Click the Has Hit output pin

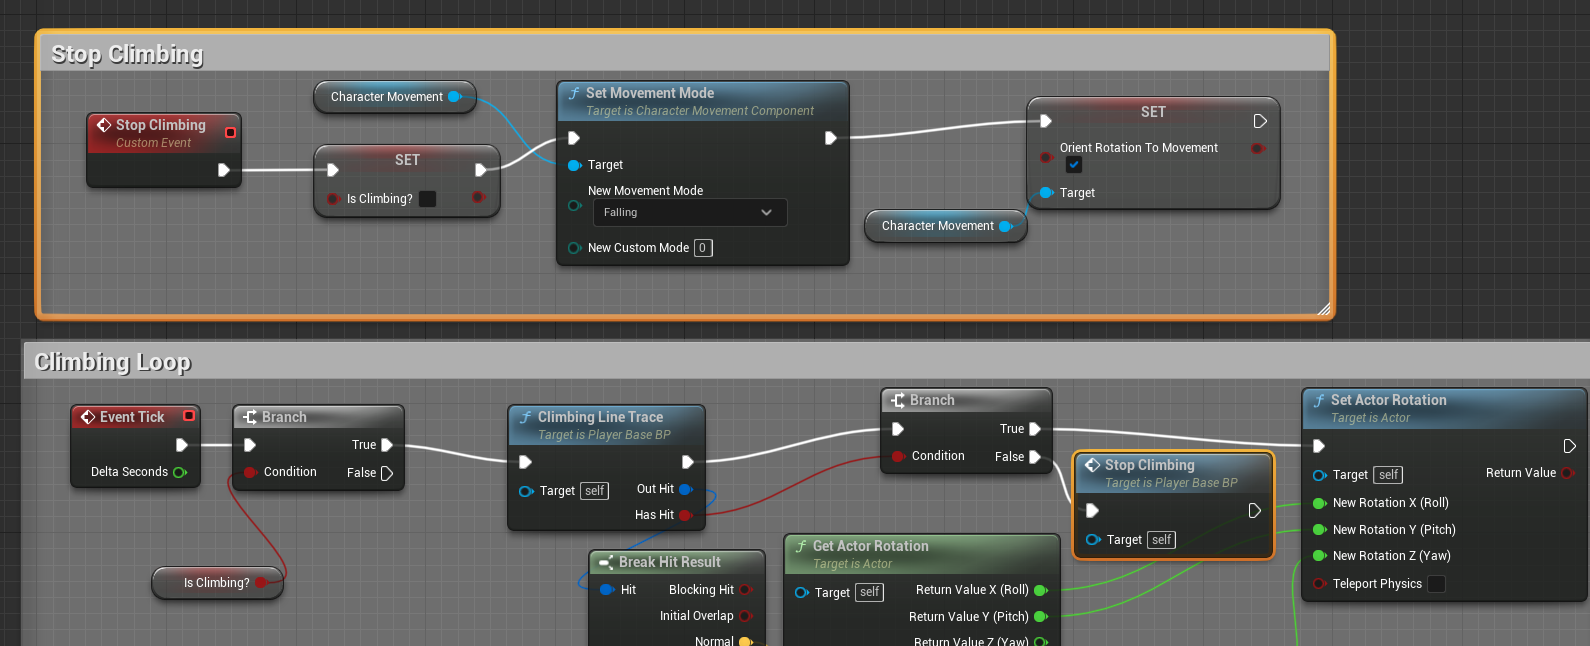(x=686, y=515)
